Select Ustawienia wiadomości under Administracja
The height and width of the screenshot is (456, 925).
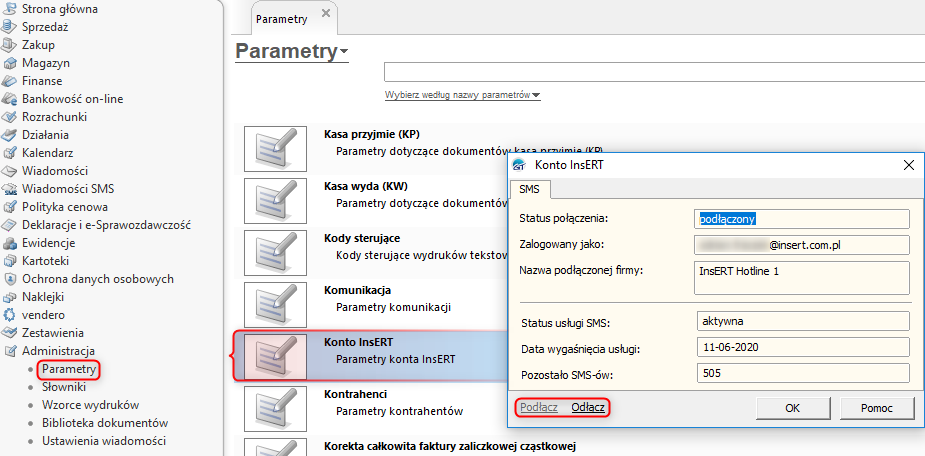pos(104,441)
